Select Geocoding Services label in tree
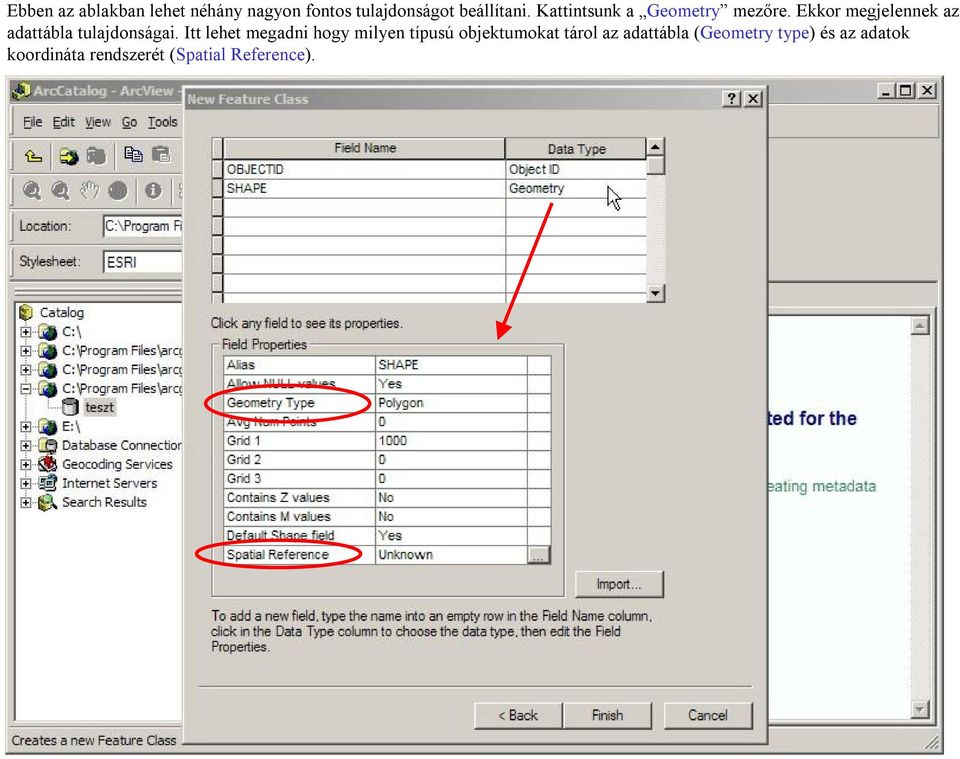This screenshot has width=960, height=759. tap(117, 464)
